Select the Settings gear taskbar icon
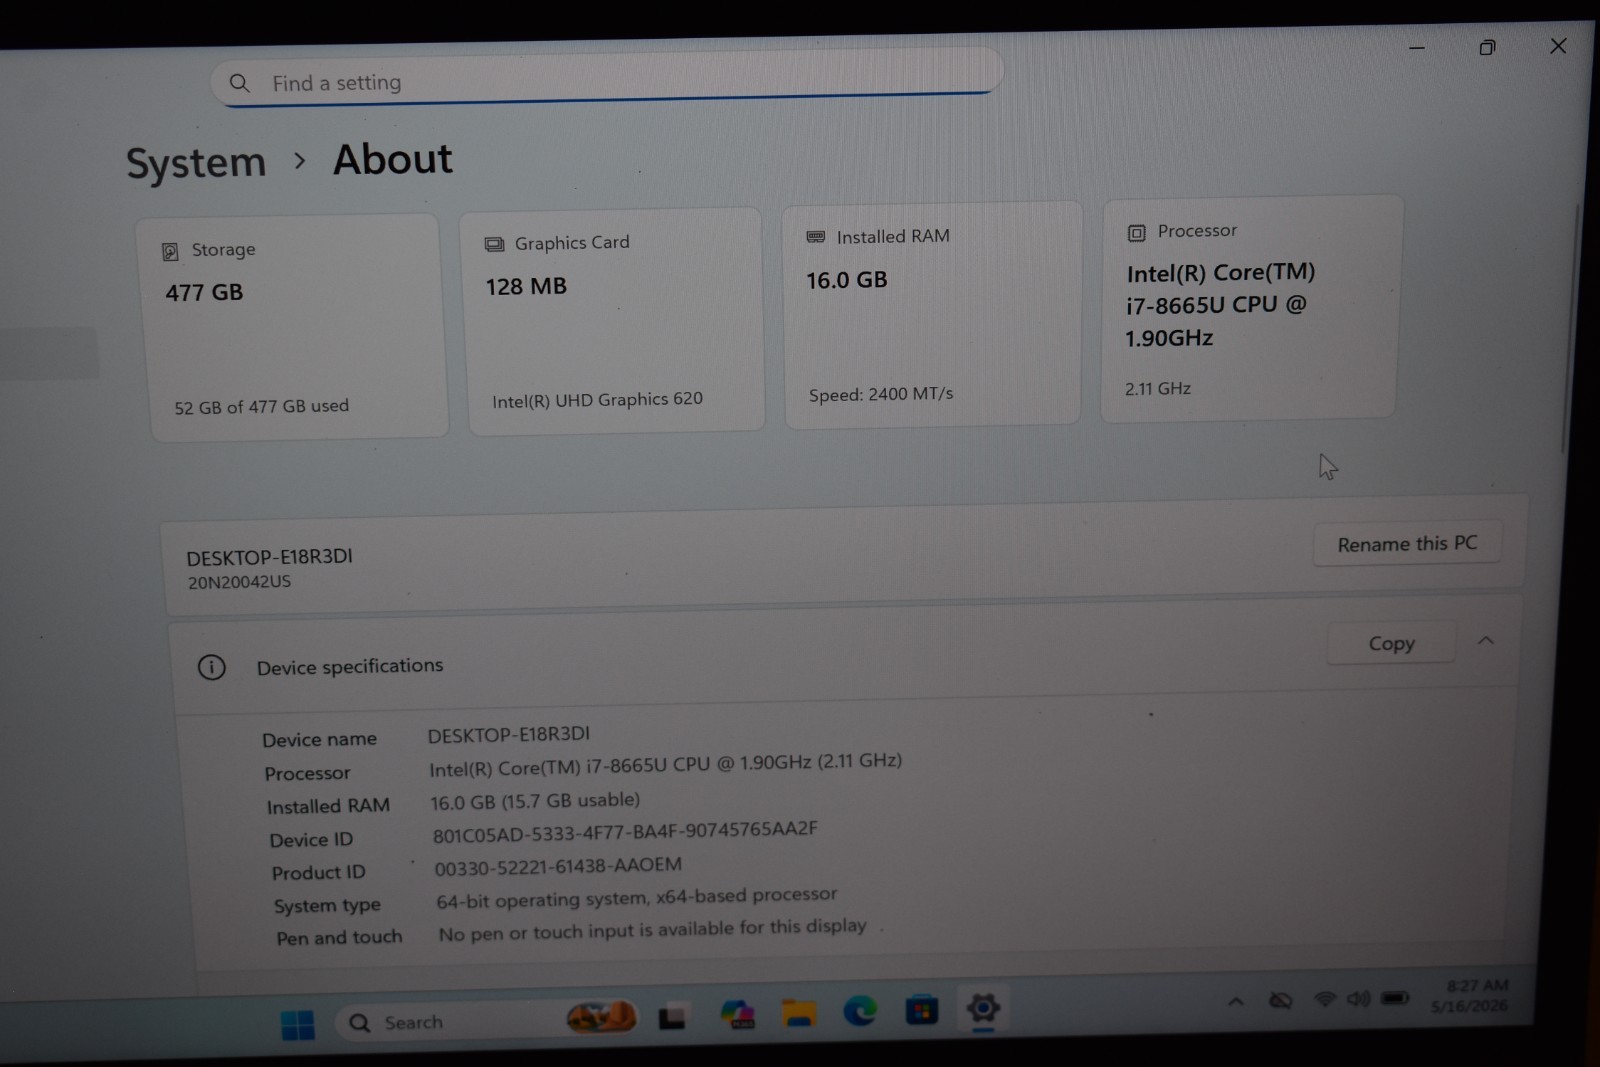The height and width of the screenshot is (1067, 1600). coord(983,1008)
